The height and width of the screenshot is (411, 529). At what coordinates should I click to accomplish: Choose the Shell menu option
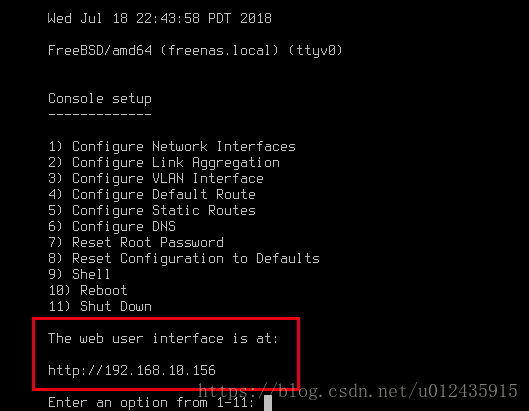tap(79, 274)
